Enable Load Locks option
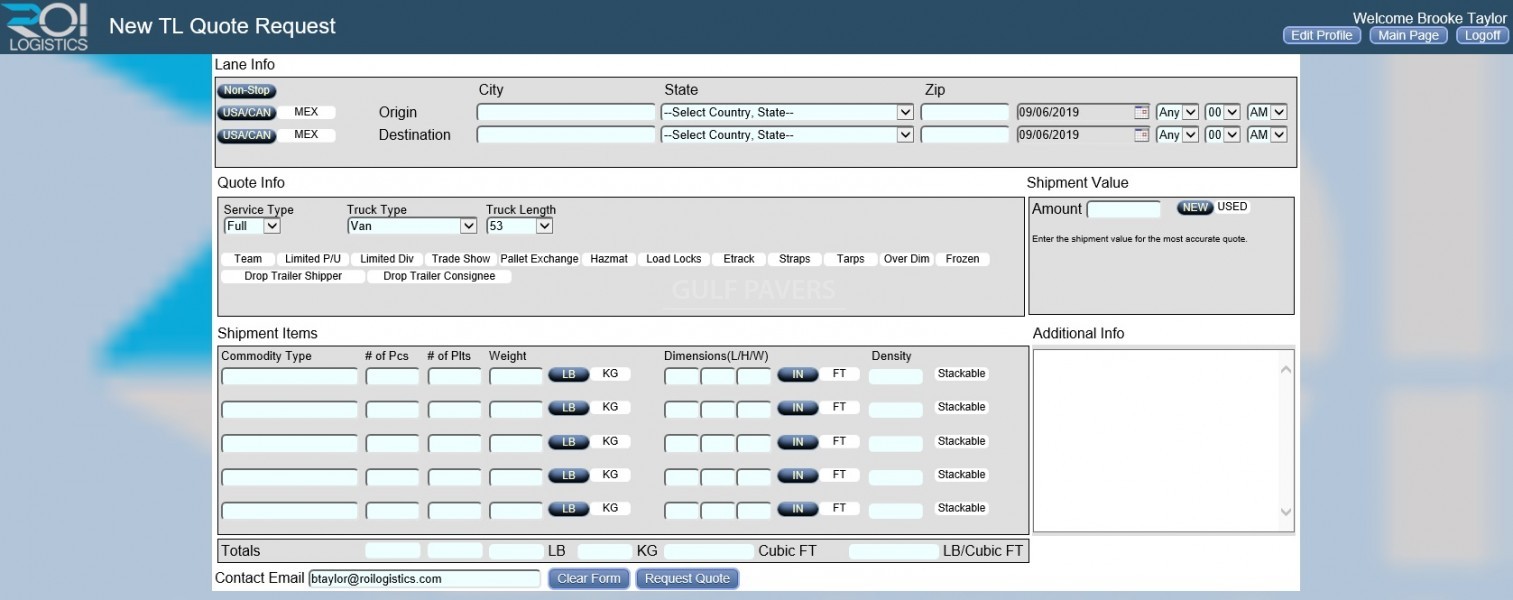The width and height of the screenshot is (1513, 600). tap(674, 259)
